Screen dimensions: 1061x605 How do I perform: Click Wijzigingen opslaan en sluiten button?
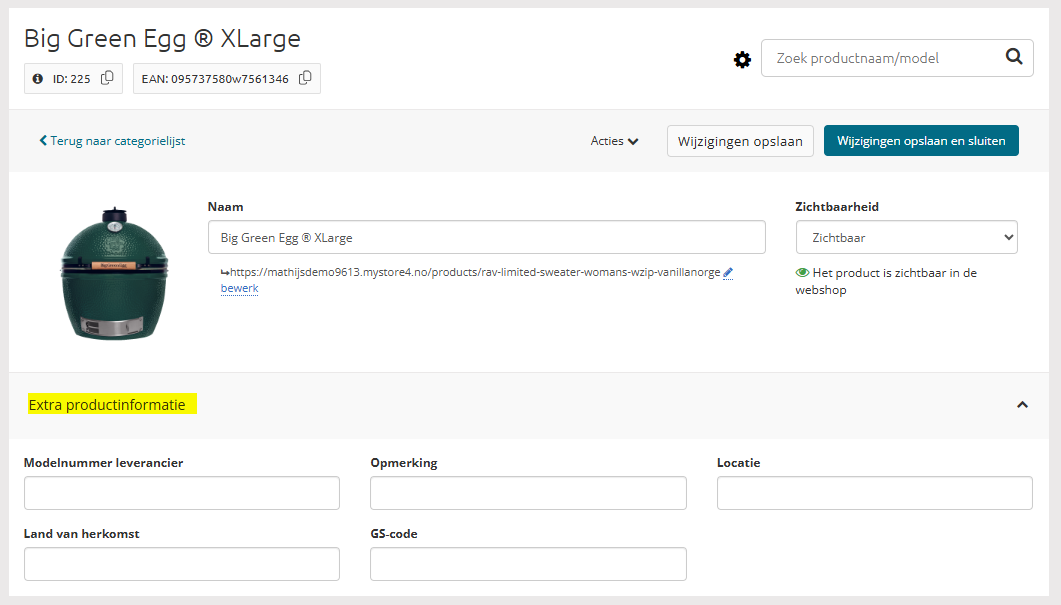921,141
